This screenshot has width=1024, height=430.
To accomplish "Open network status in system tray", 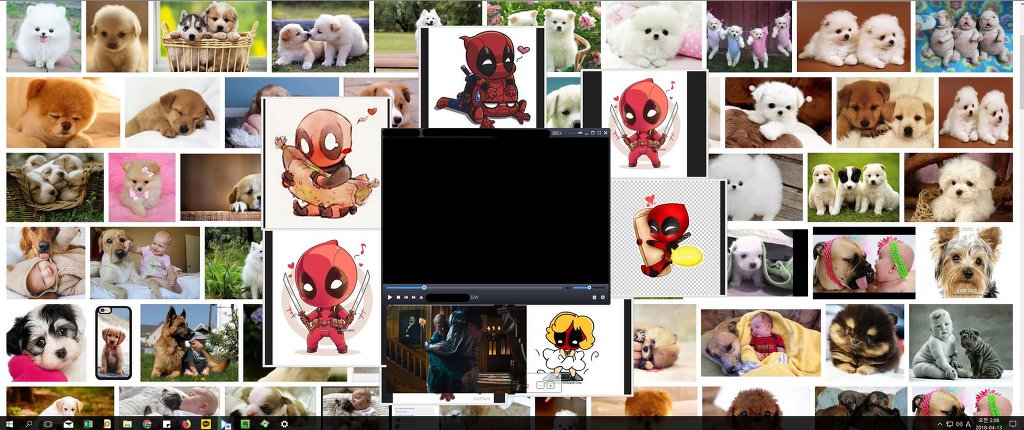I will tap(949, 425).
